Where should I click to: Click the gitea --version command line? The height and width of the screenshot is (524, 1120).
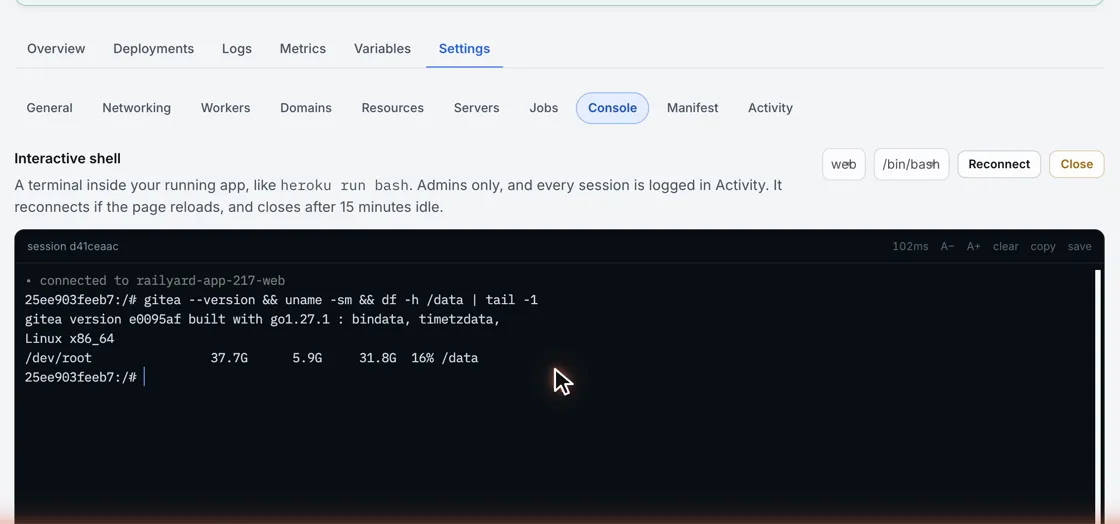(281, 300)
